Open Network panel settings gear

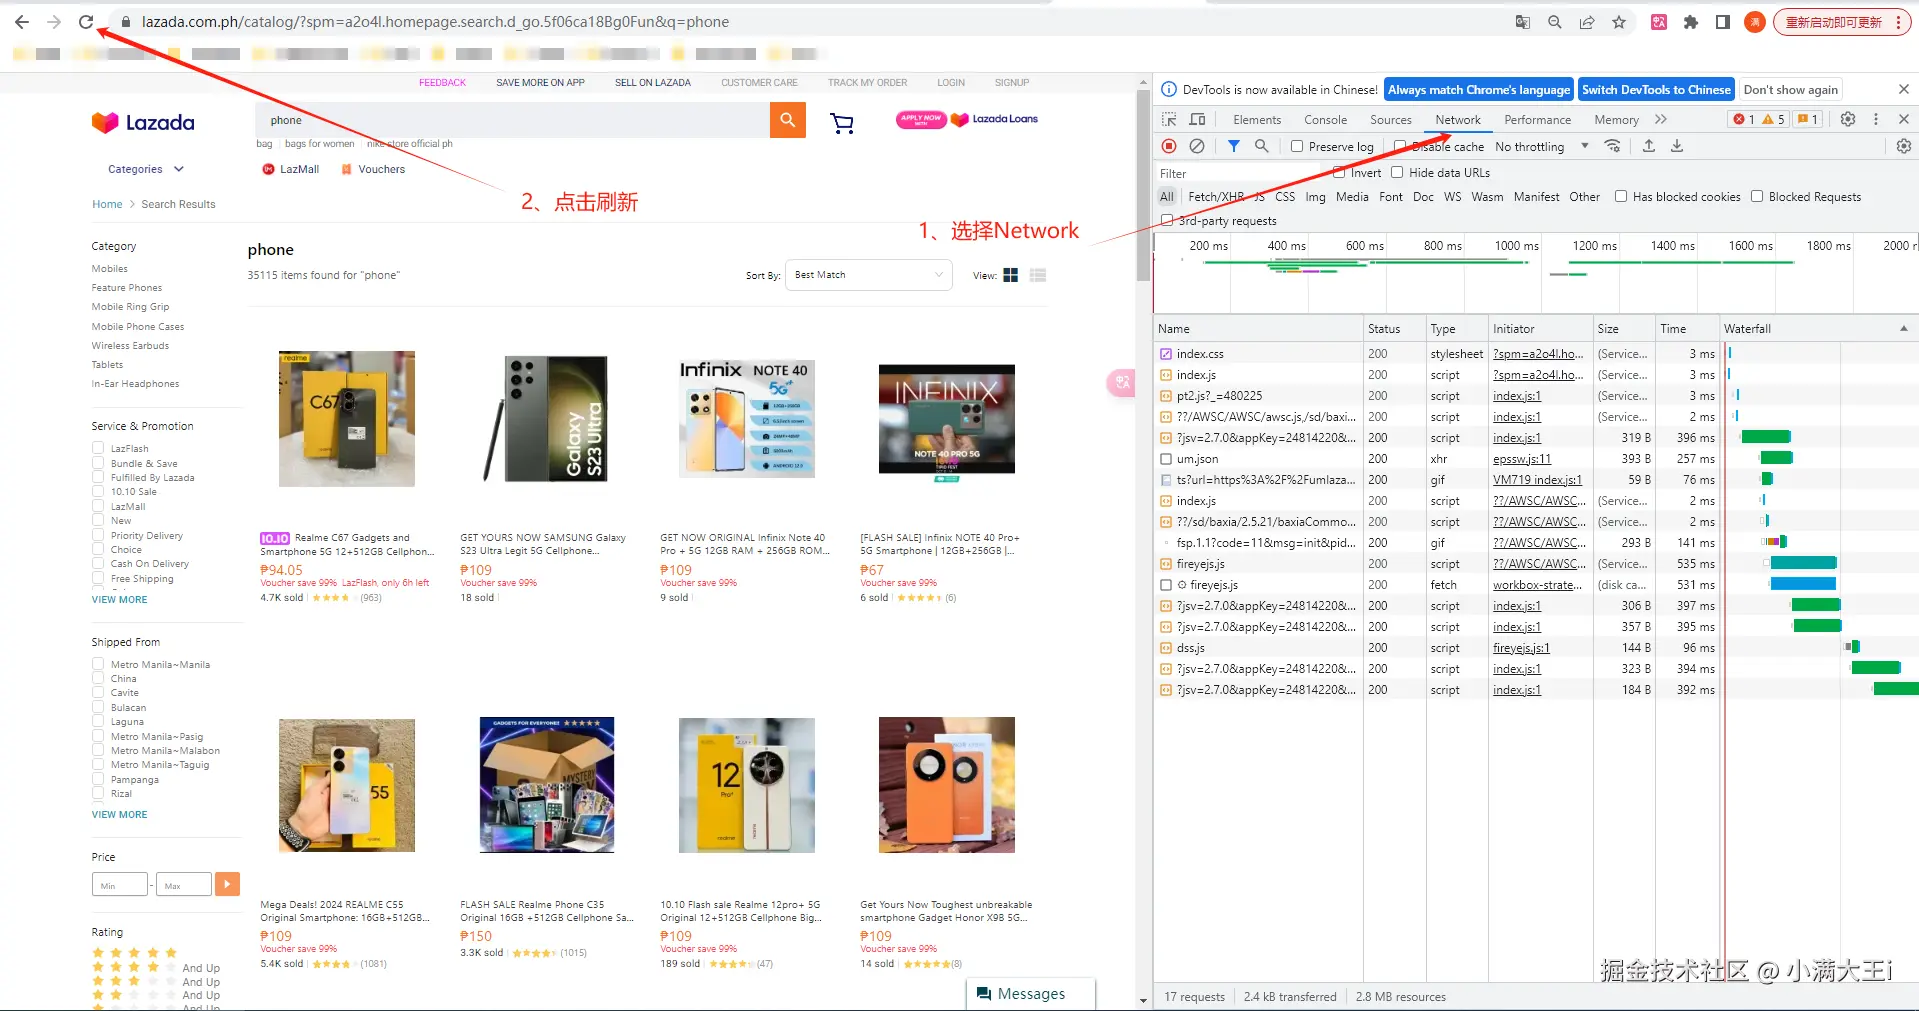pyautogui.click(x=1904, y=146)
